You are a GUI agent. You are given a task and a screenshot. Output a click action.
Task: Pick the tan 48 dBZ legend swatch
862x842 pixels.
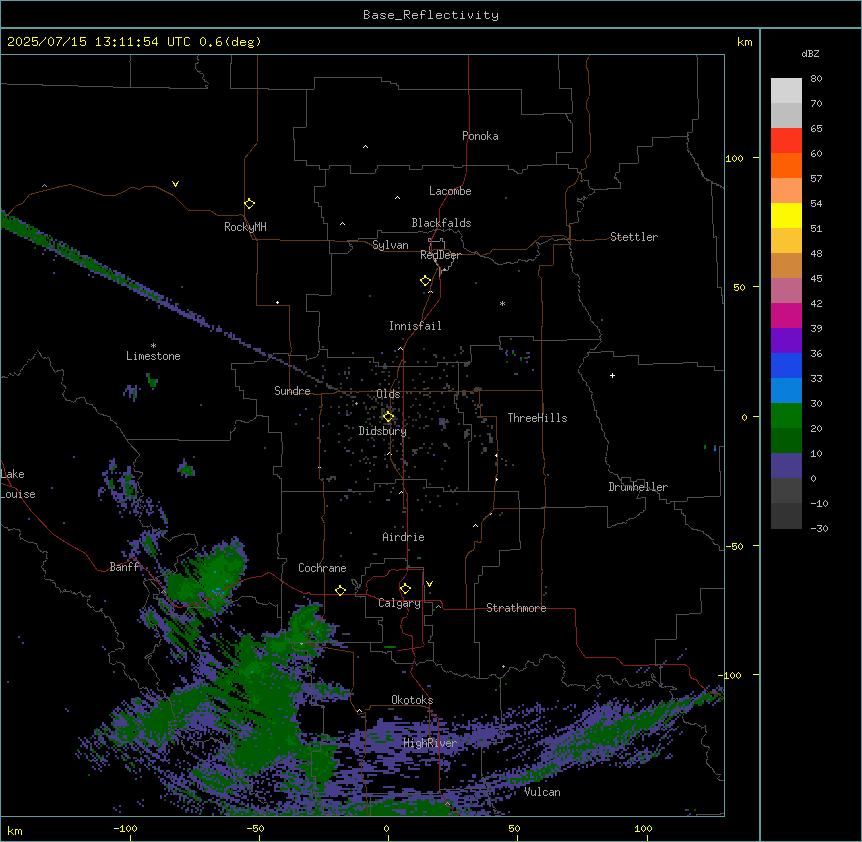(786, 265)
